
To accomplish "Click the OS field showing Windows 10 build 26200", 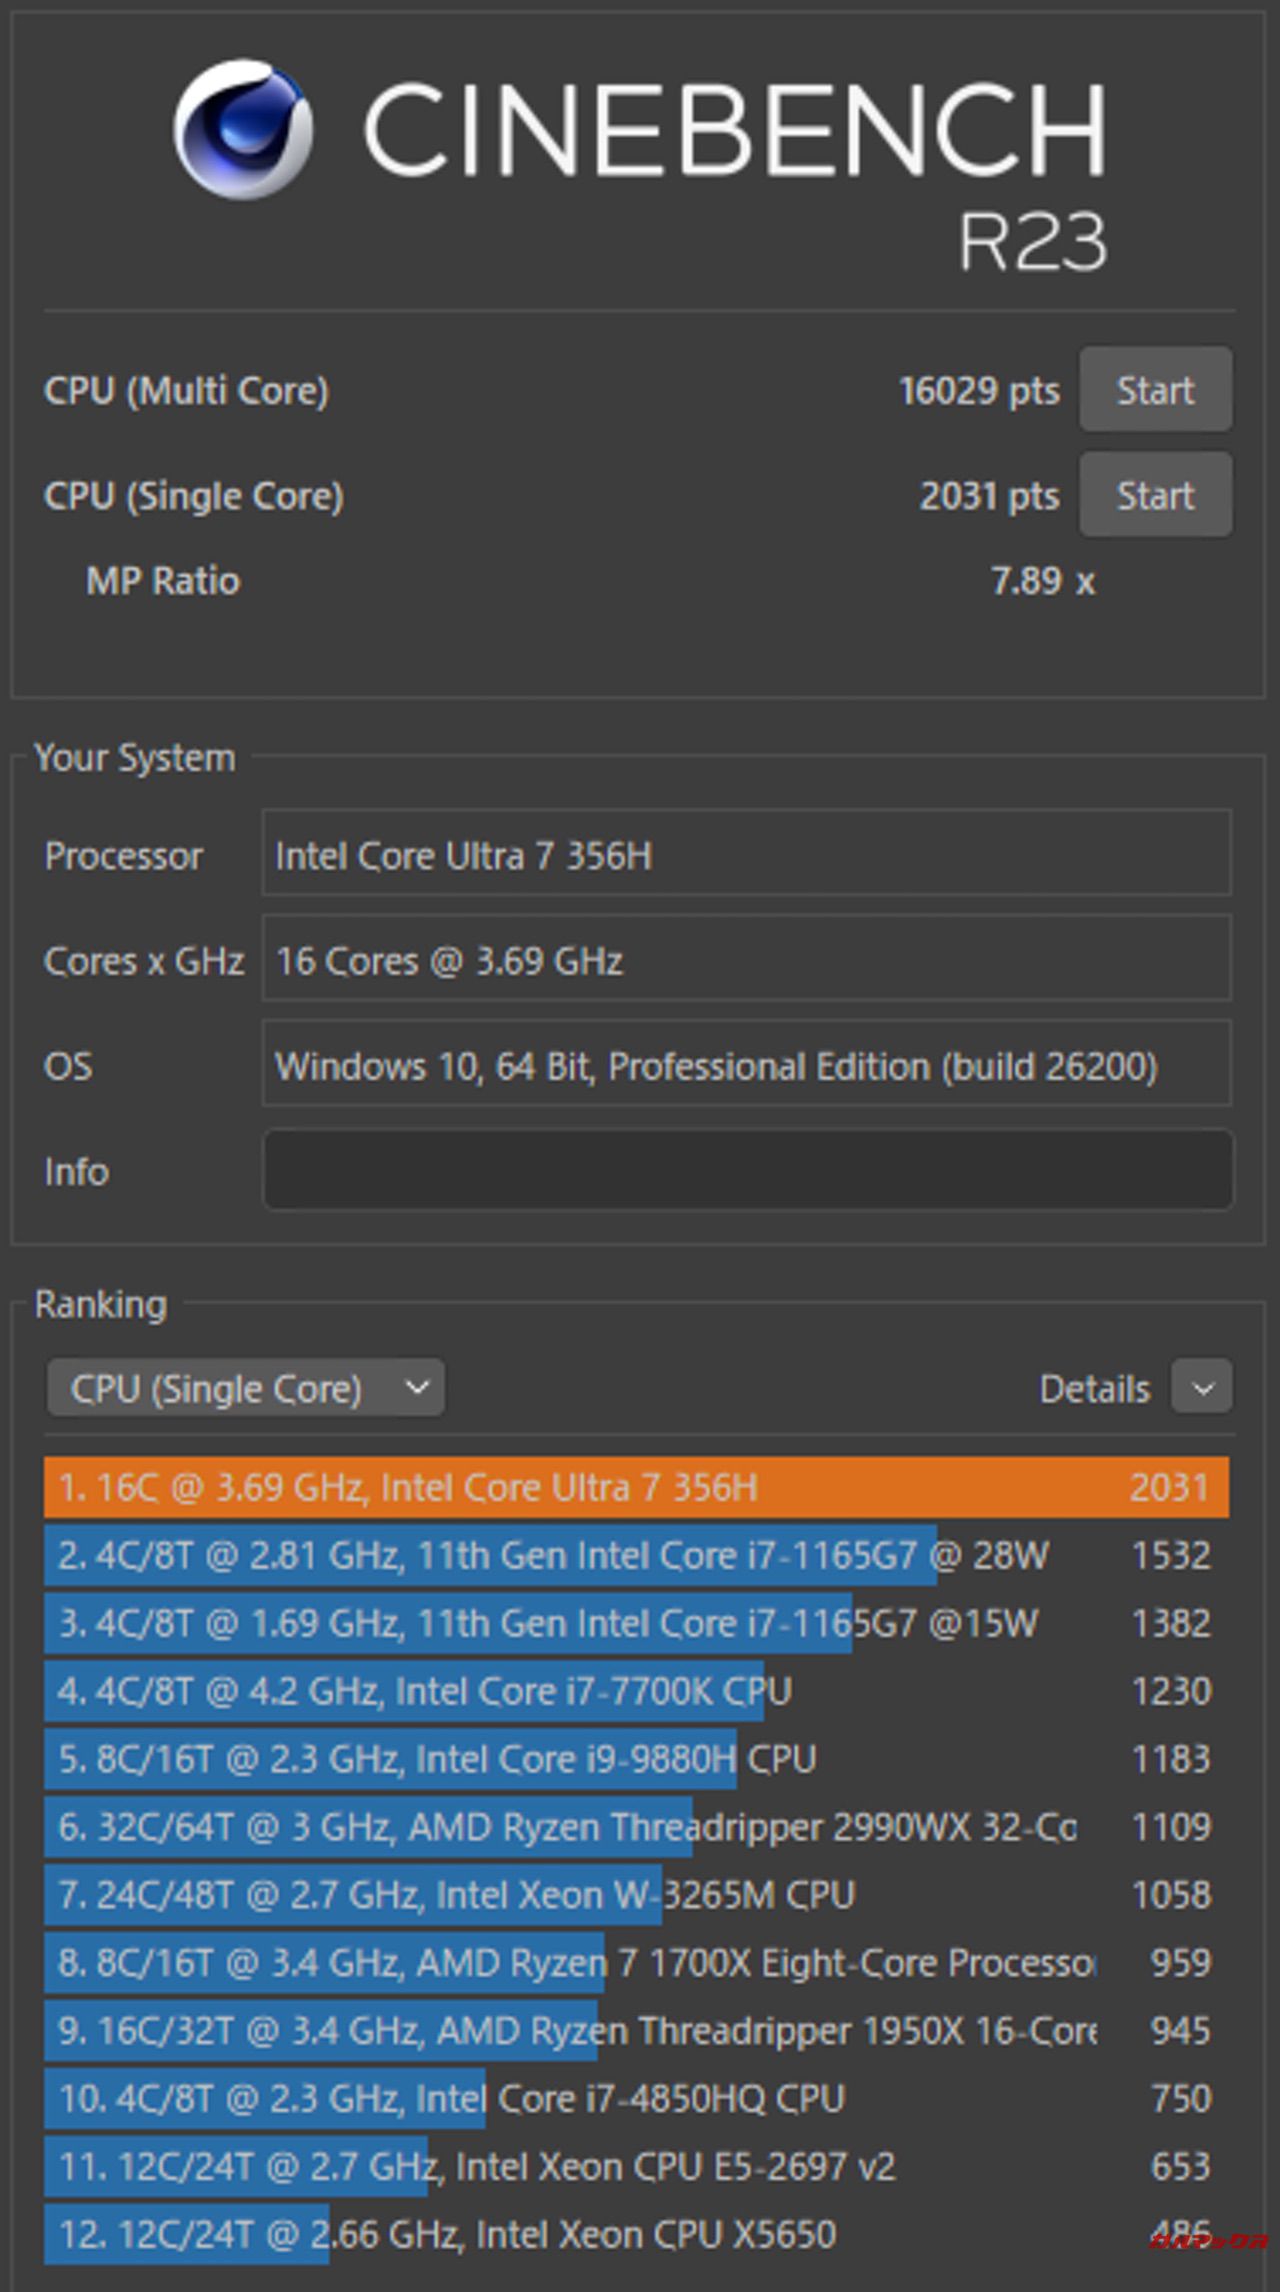I will point(747,1064).
